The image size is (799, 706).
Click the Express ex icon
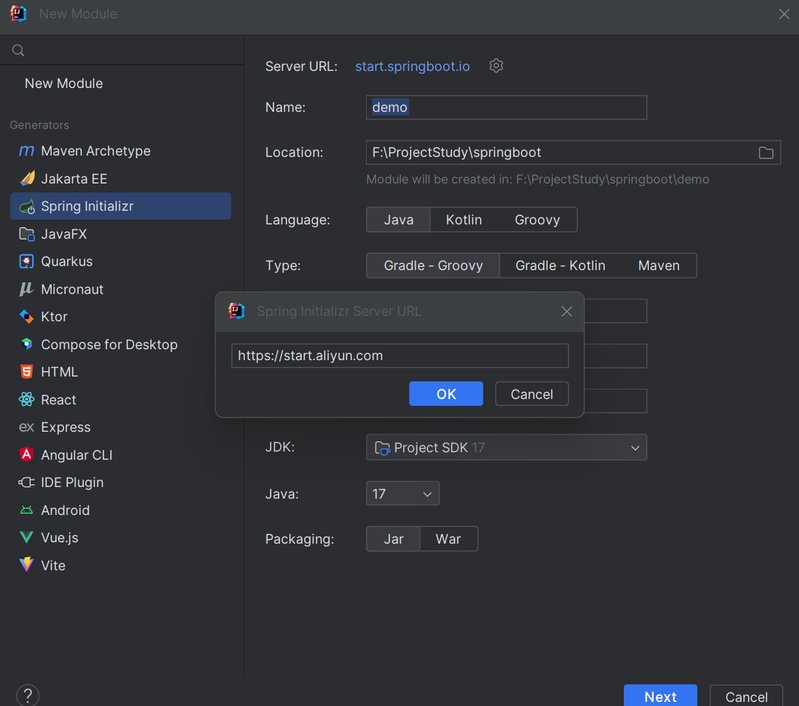pyautogui.click(x=26, y=427)
